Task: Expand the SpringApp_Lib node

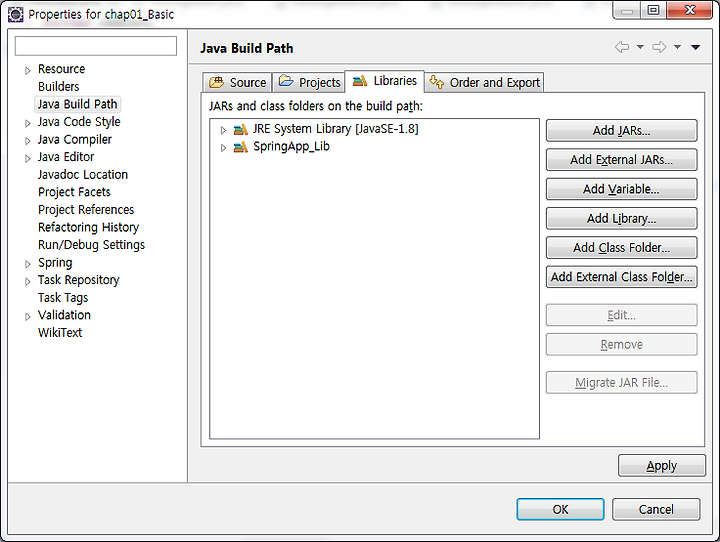Action: click(x=223, y=147)
